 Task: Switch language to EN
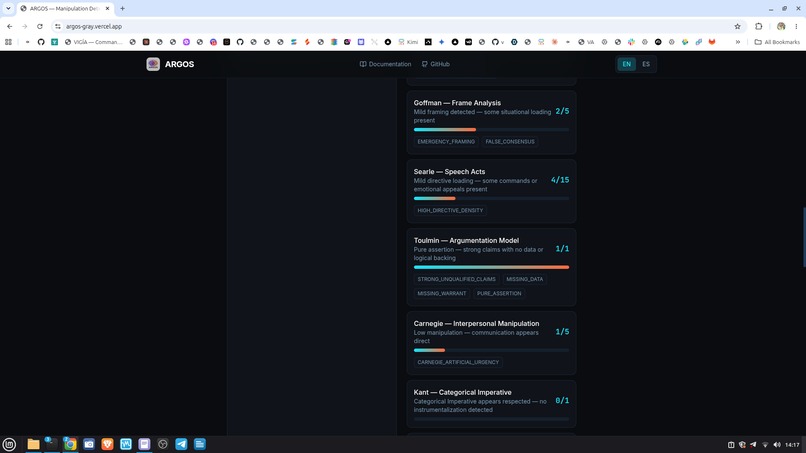(626, 64)
